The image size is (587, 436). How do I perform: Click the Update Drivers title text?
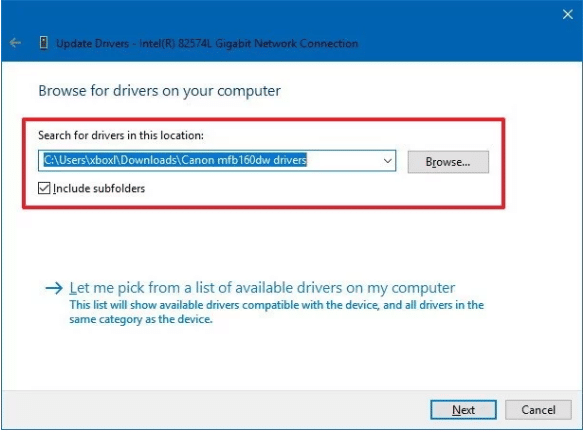click(207, 43)
